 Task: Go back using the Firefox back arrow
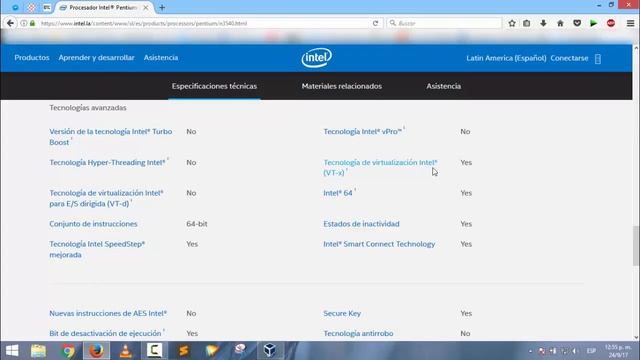tap(10, 23)
